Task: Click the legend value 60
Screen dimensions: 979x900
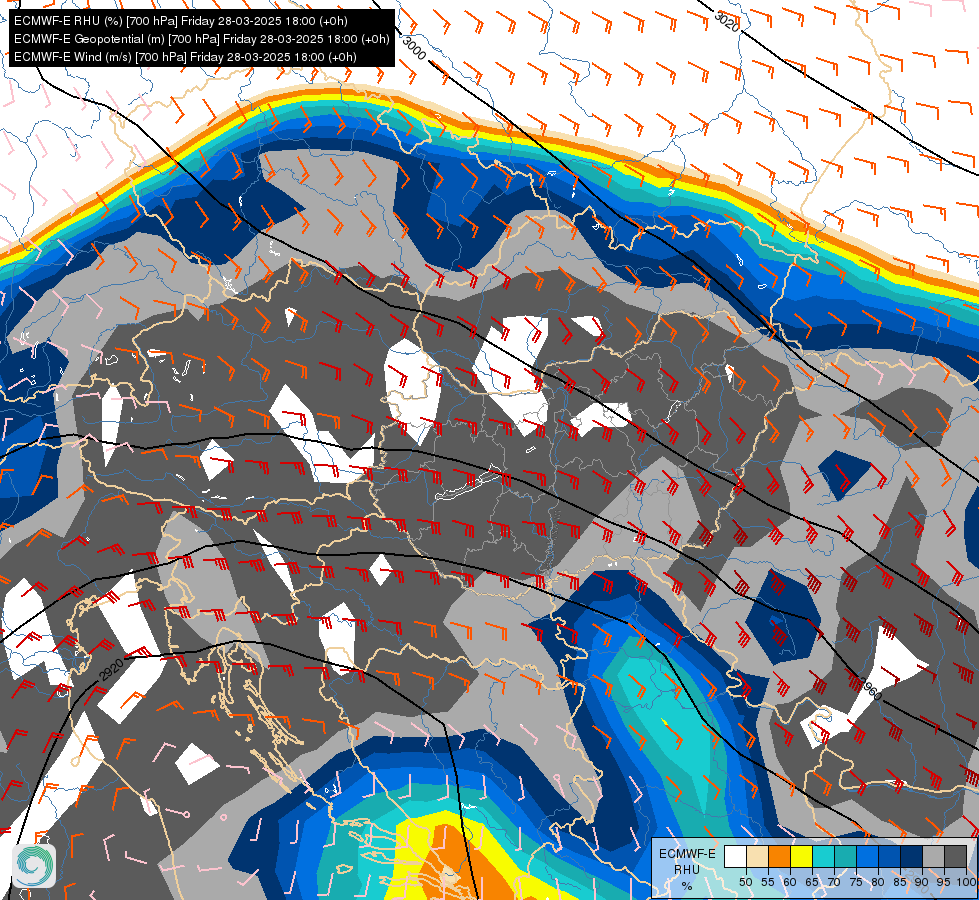Action: click(x=790, y=882)
